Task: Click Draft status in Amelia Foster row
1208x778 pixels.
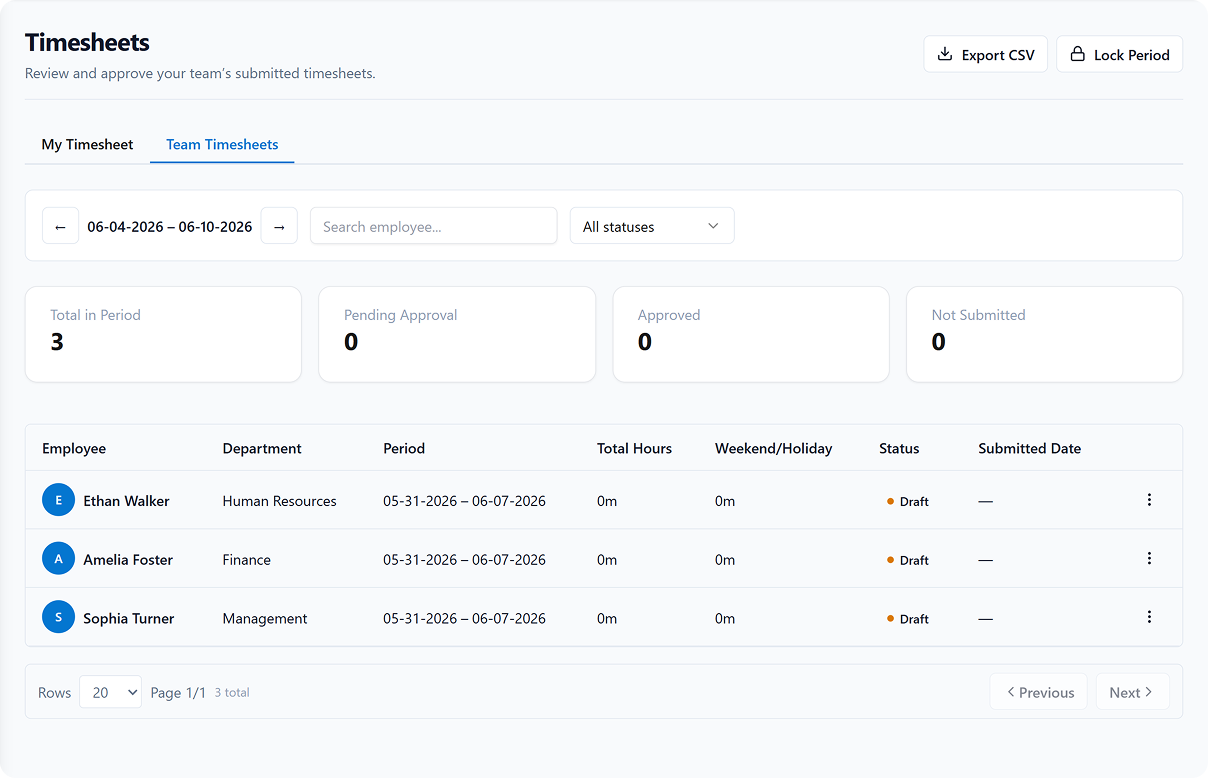Action: 908,560
